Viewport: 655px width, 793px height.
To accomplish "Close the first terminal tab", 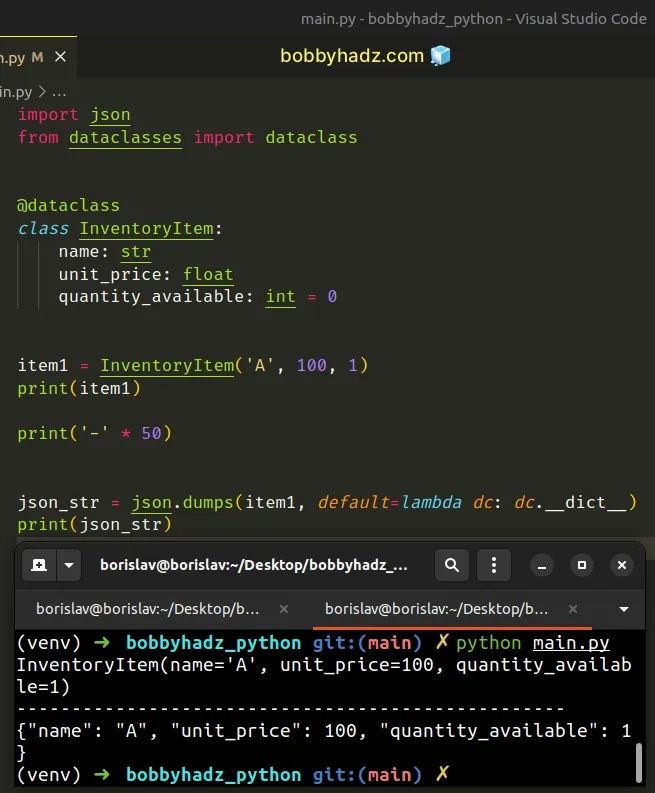I will tap(284, 609).
